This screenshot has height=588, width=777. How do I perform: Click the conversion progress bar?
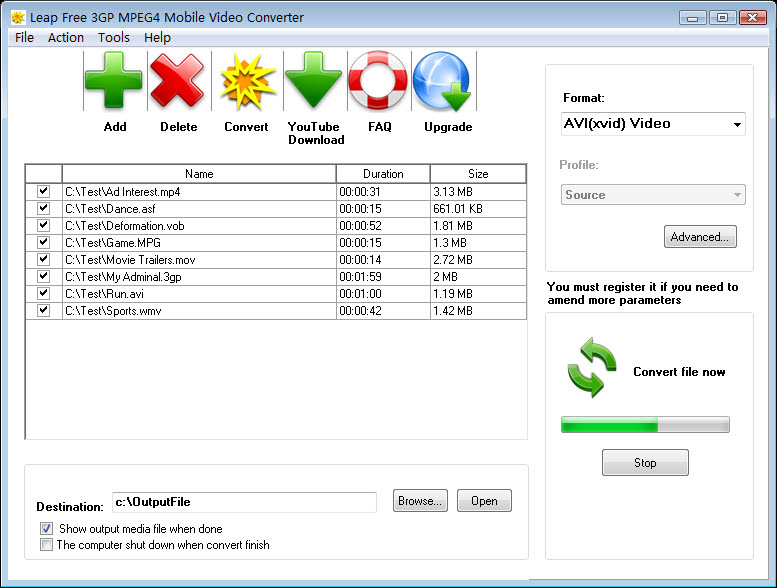(x=645, y=425)
